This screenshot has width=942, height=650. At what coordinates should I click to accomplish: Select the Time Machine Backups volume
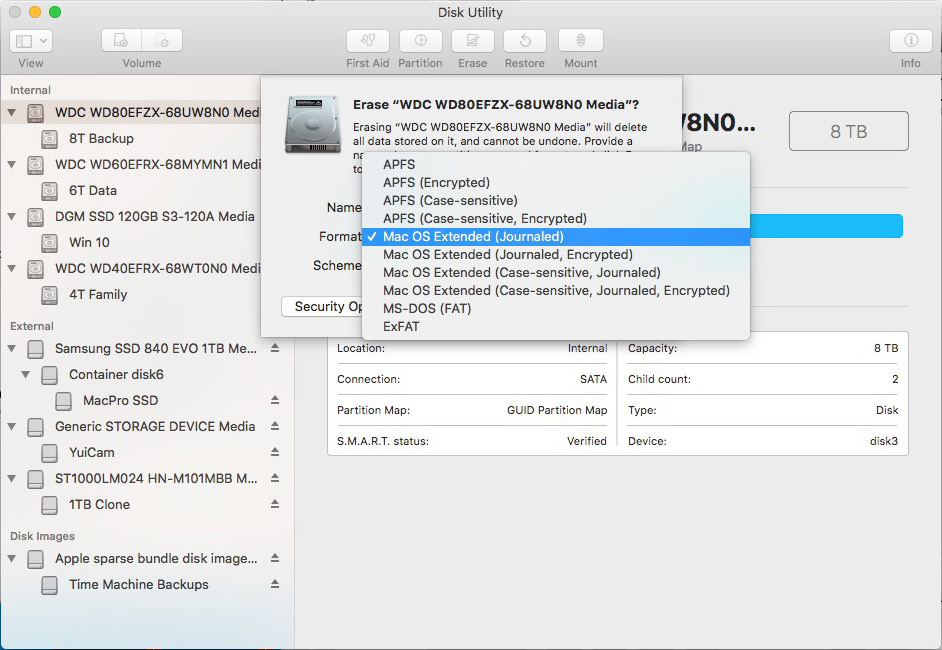click(138, 585)
